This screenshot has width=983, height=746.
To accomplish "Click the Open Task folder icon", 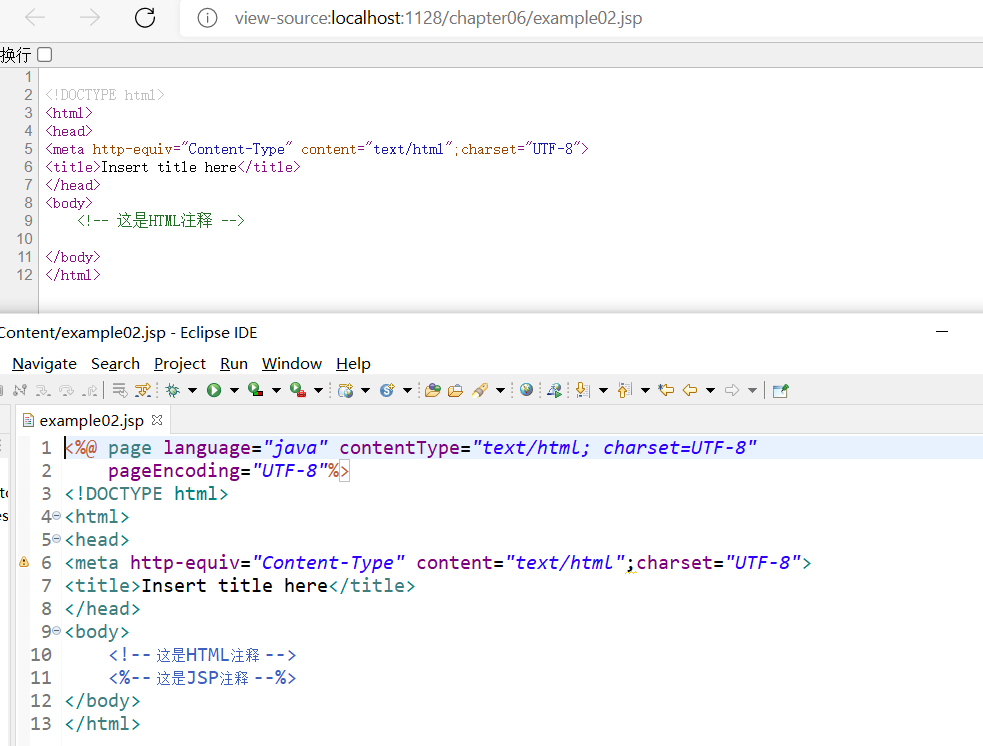I will tap(456, 391).
